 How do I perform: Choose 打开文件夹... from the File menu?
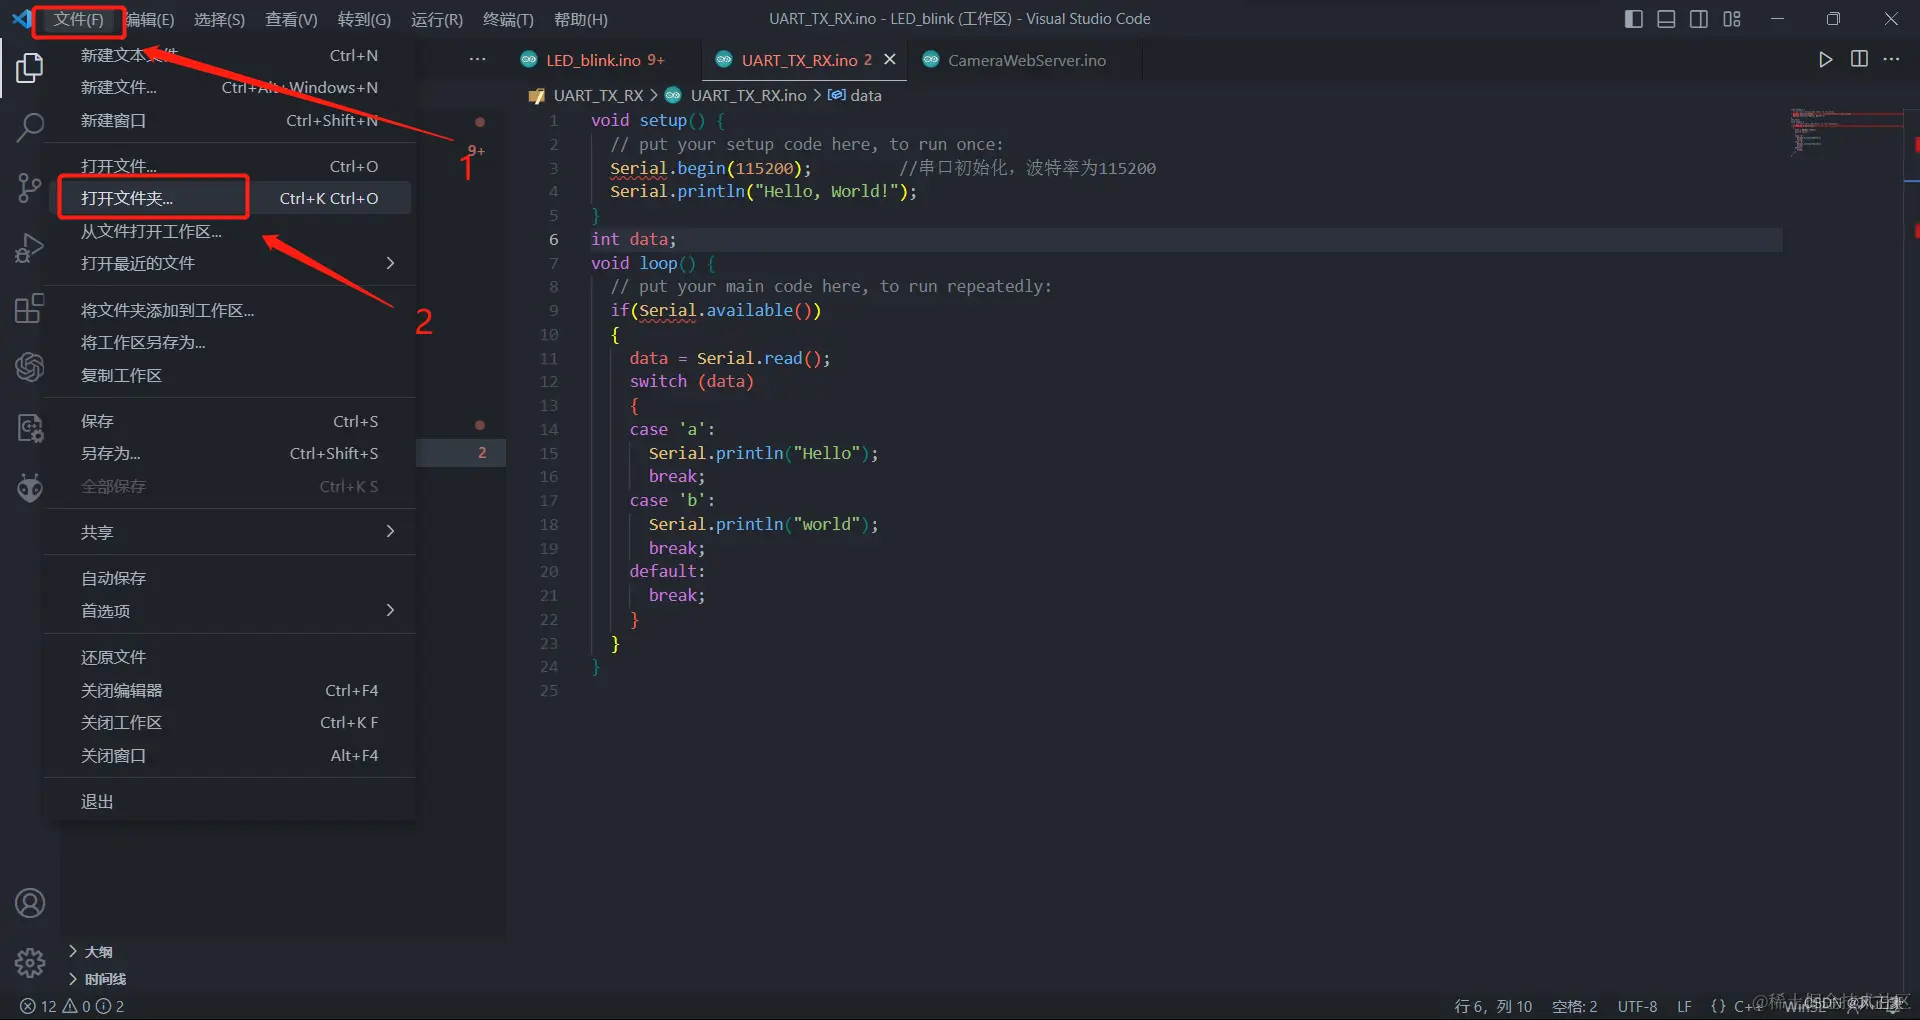[x=230, y=198]
